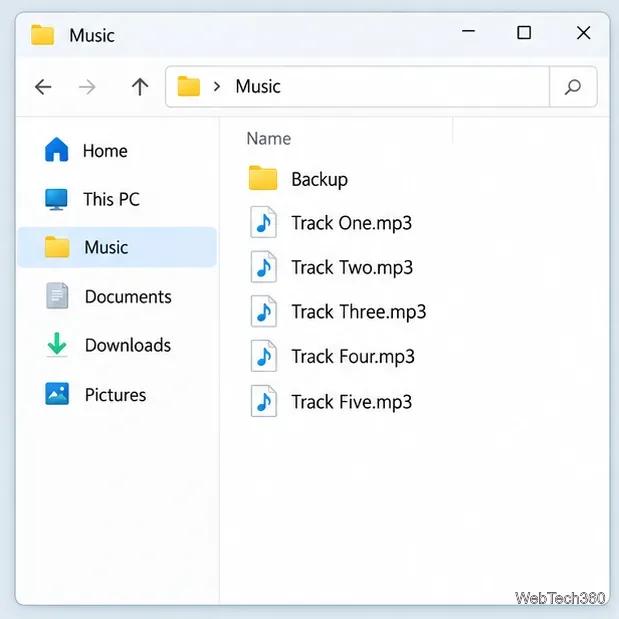Viewport: 619px width, 619px height.
Task: Click the Music folder icon in sidebar
Action: pos(57,247)
